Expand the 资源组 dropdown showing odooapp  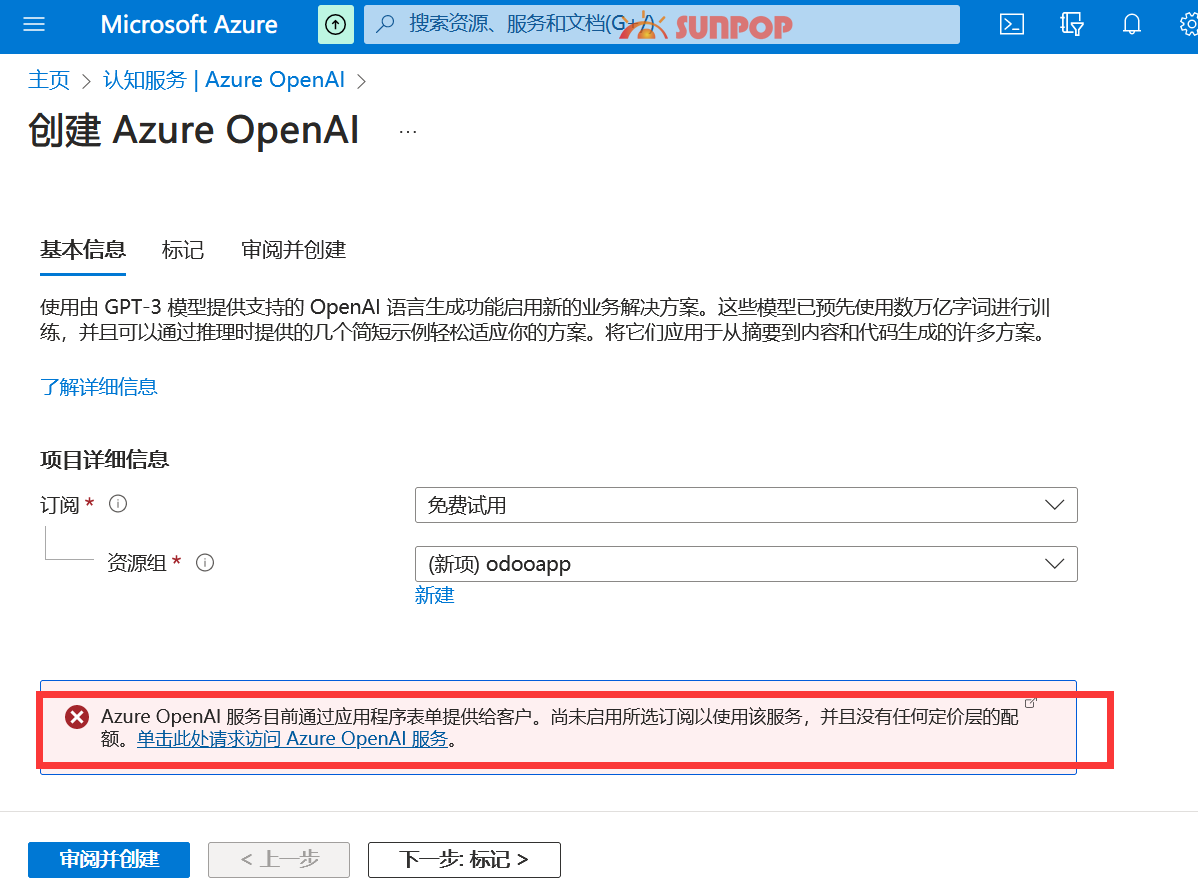click(746, 564)
